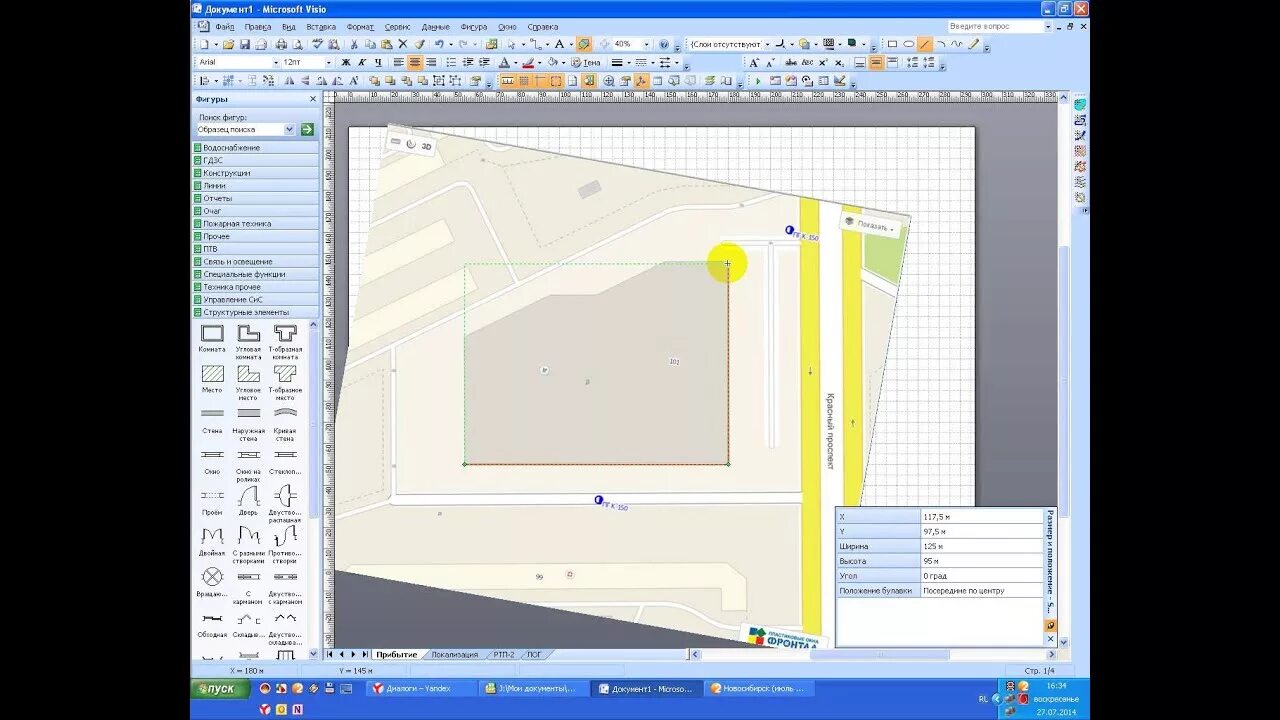Viewport: 1280px width, 720px height.
Task: Toggle the grid display button
Action: pyautogui.click(x=524, y=81)
